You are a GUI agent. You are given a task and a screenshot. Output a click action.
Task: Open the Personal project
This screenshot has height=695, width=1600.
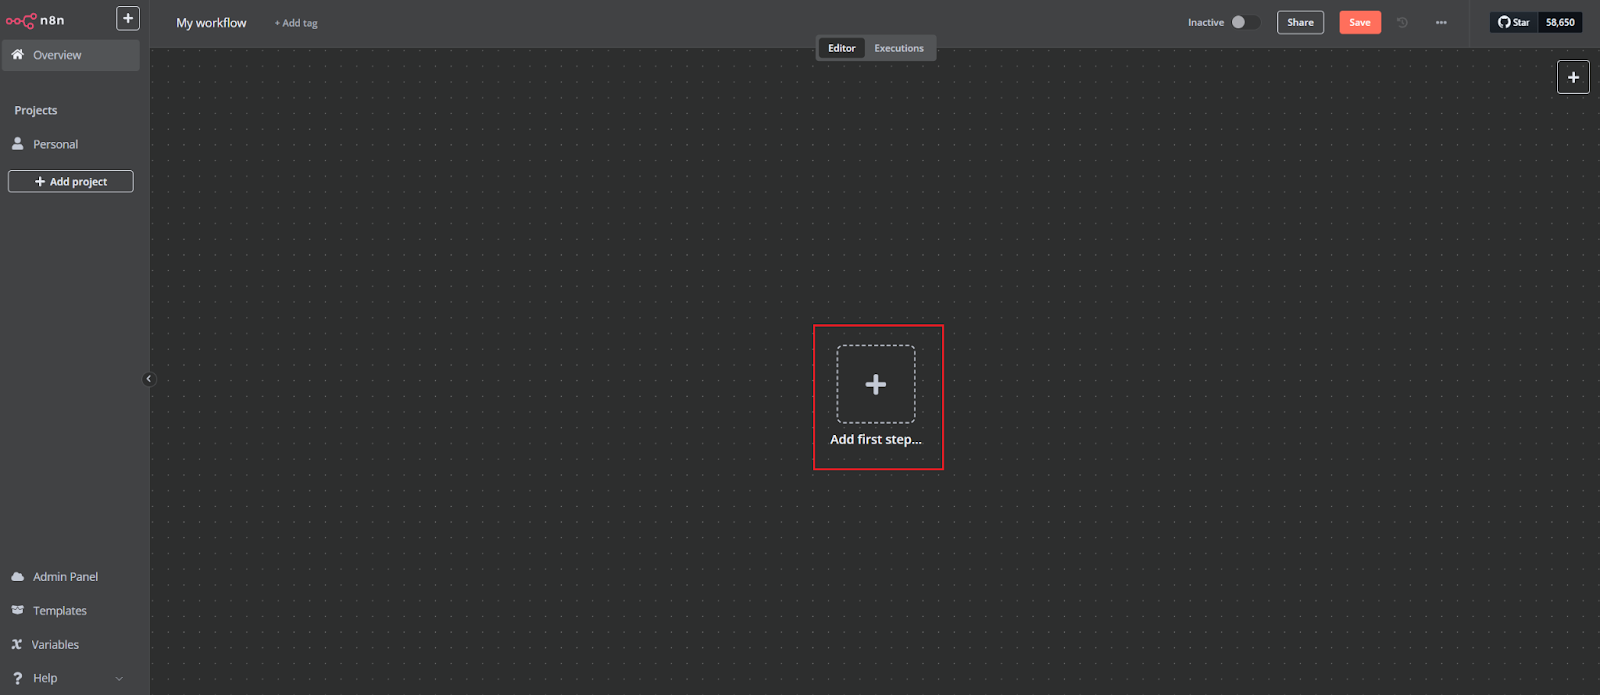click(55, 144)
